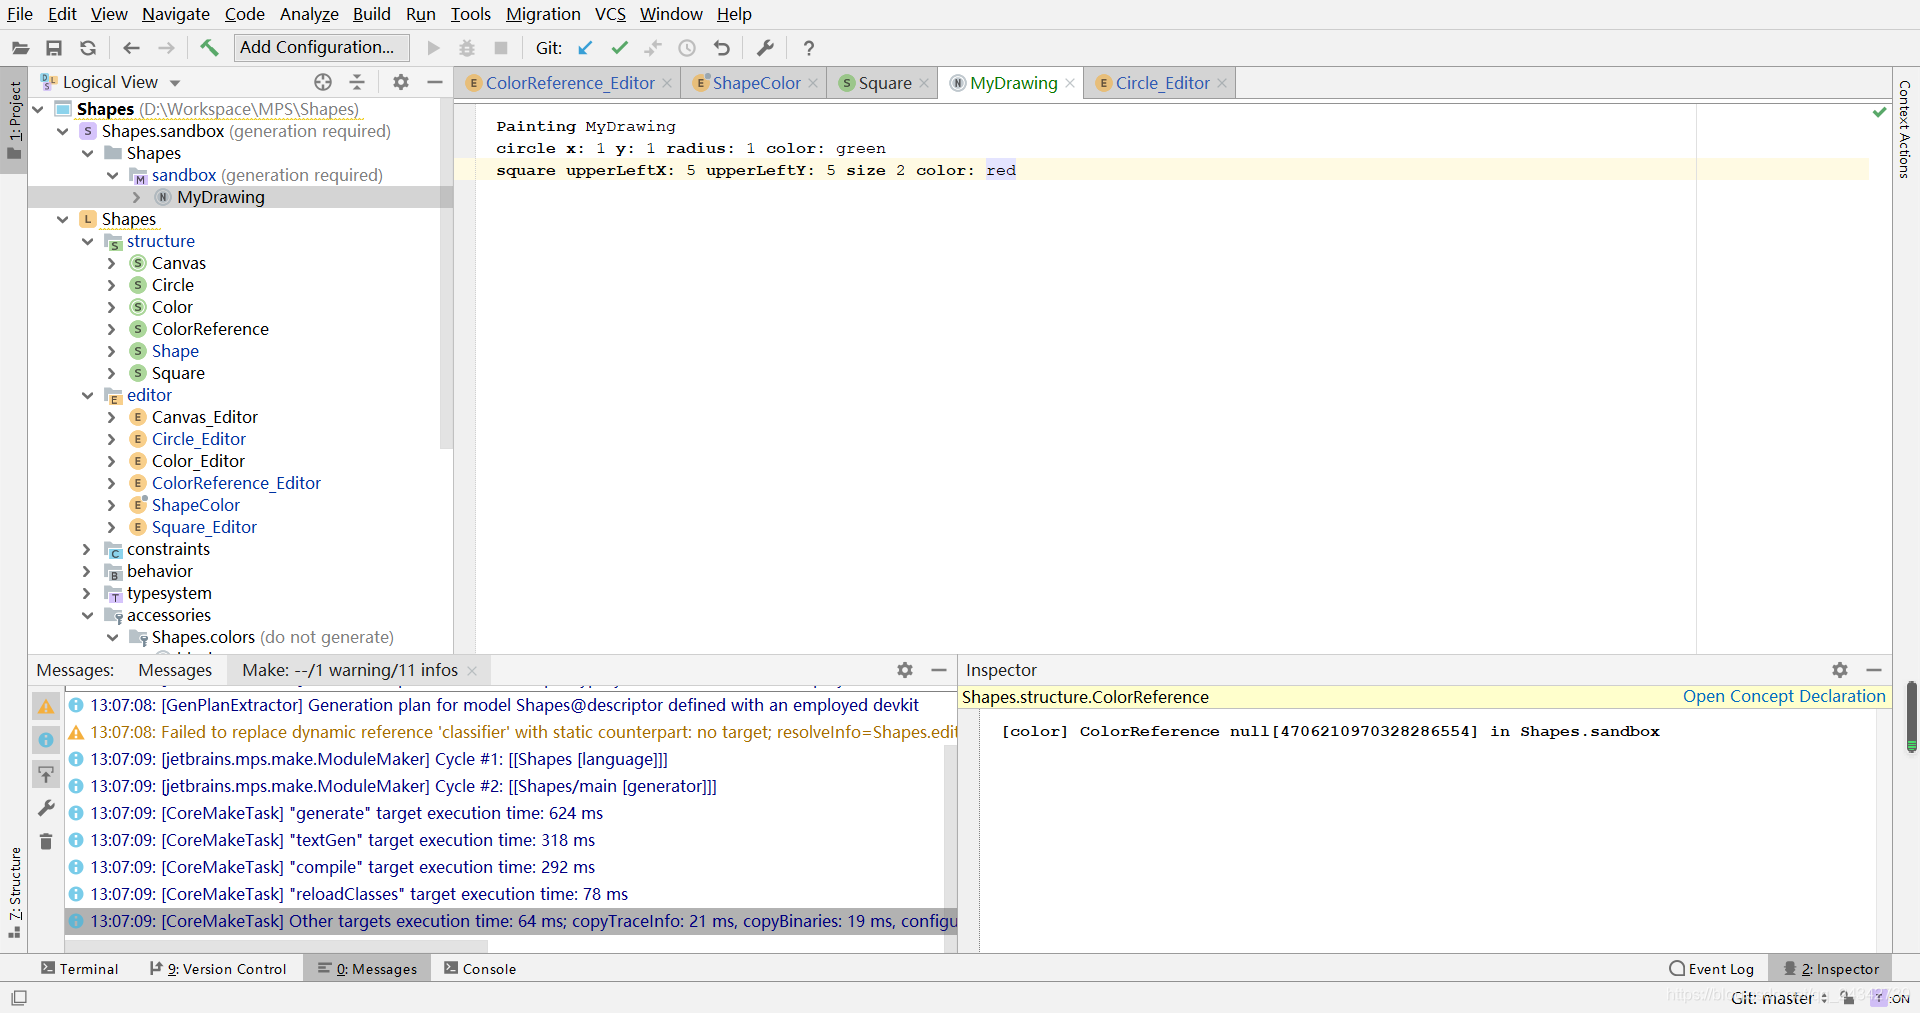This screenshot has width=1920, height=1013.
Task: Collapse the editor folder node
Action: point(88,395)
